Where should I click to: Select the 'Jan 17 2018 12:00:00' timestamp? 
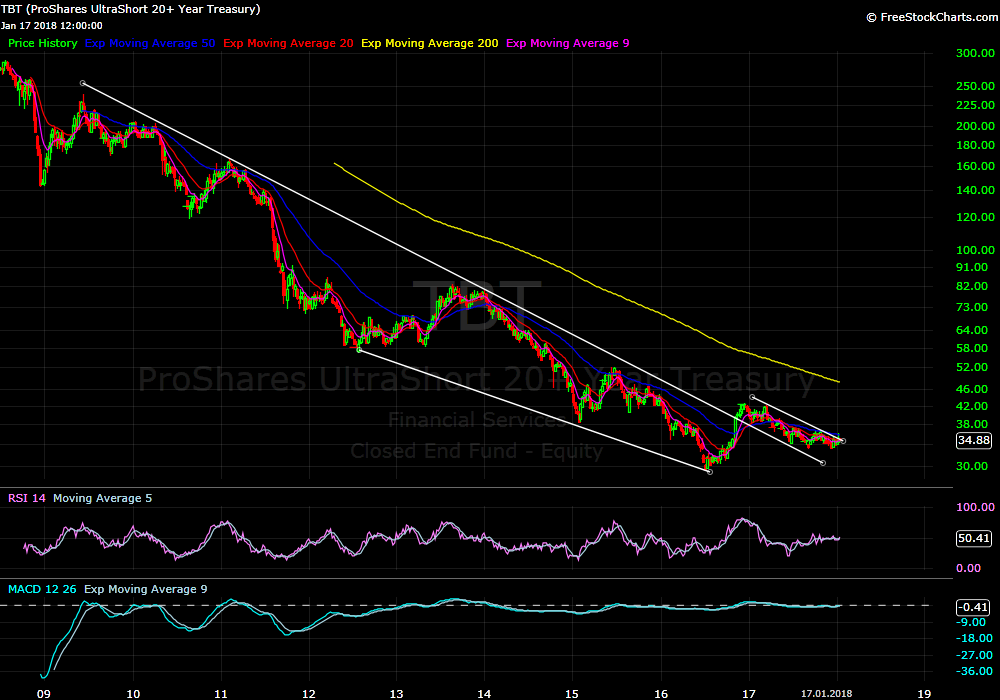coord(52,26)
